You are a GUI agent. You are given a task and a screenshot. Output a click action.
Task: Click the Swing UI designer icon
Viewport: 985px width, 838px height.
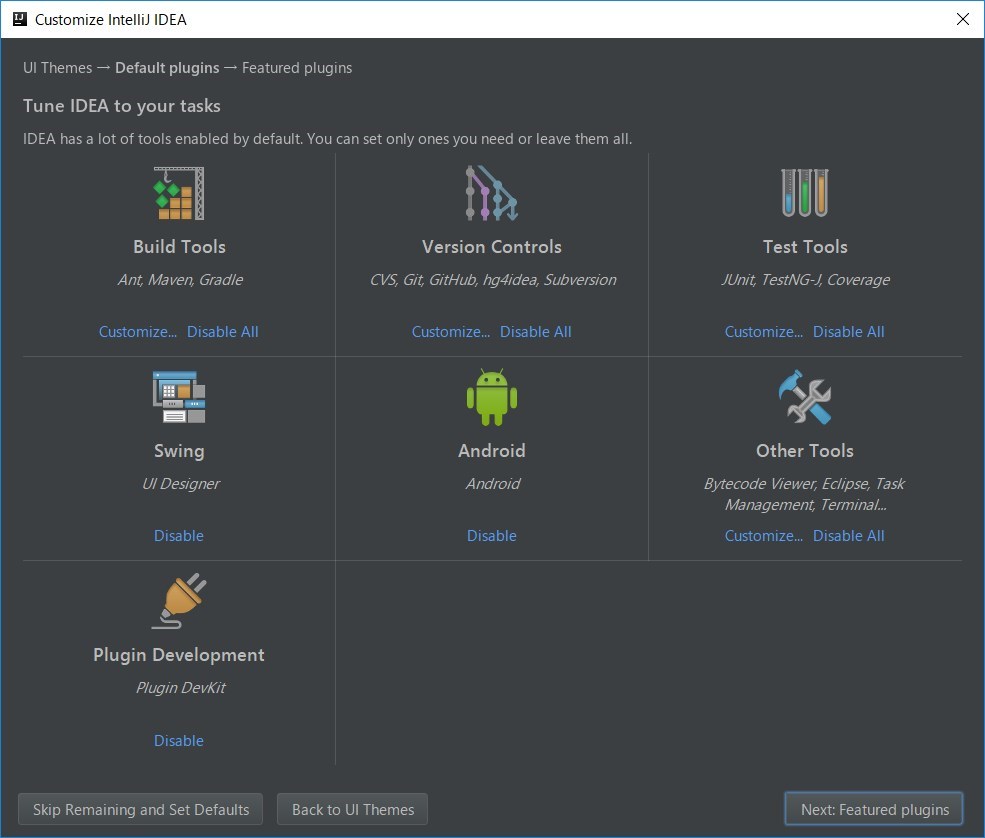pyautogui.click(x=179, y=397)
